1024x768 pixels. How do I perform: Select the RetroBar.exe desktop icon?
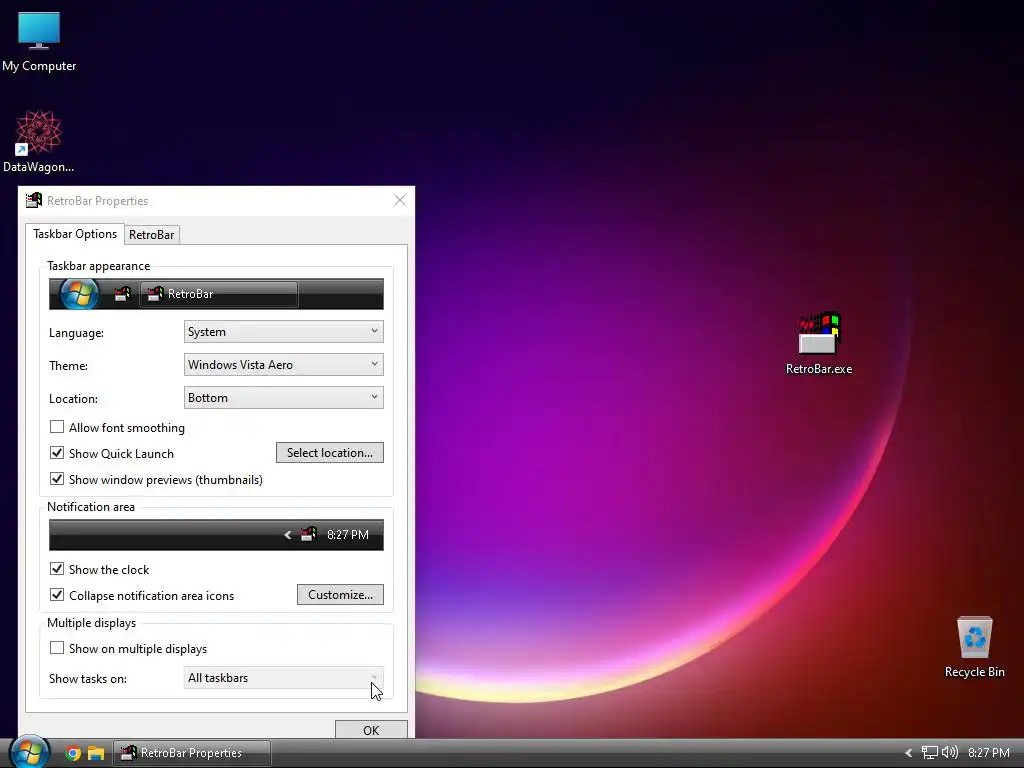click(x=819, y=344)
